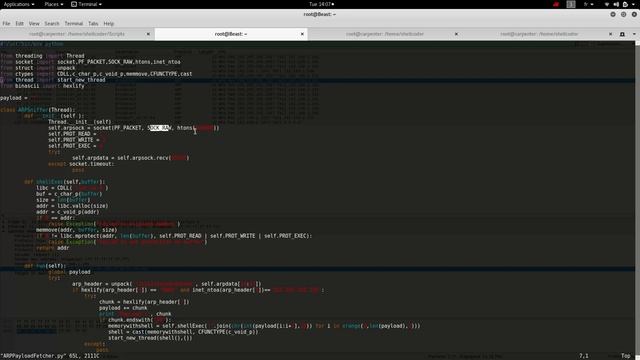Open the Tabs menu
The image size is (640, 360).
[x=93, y=24]
